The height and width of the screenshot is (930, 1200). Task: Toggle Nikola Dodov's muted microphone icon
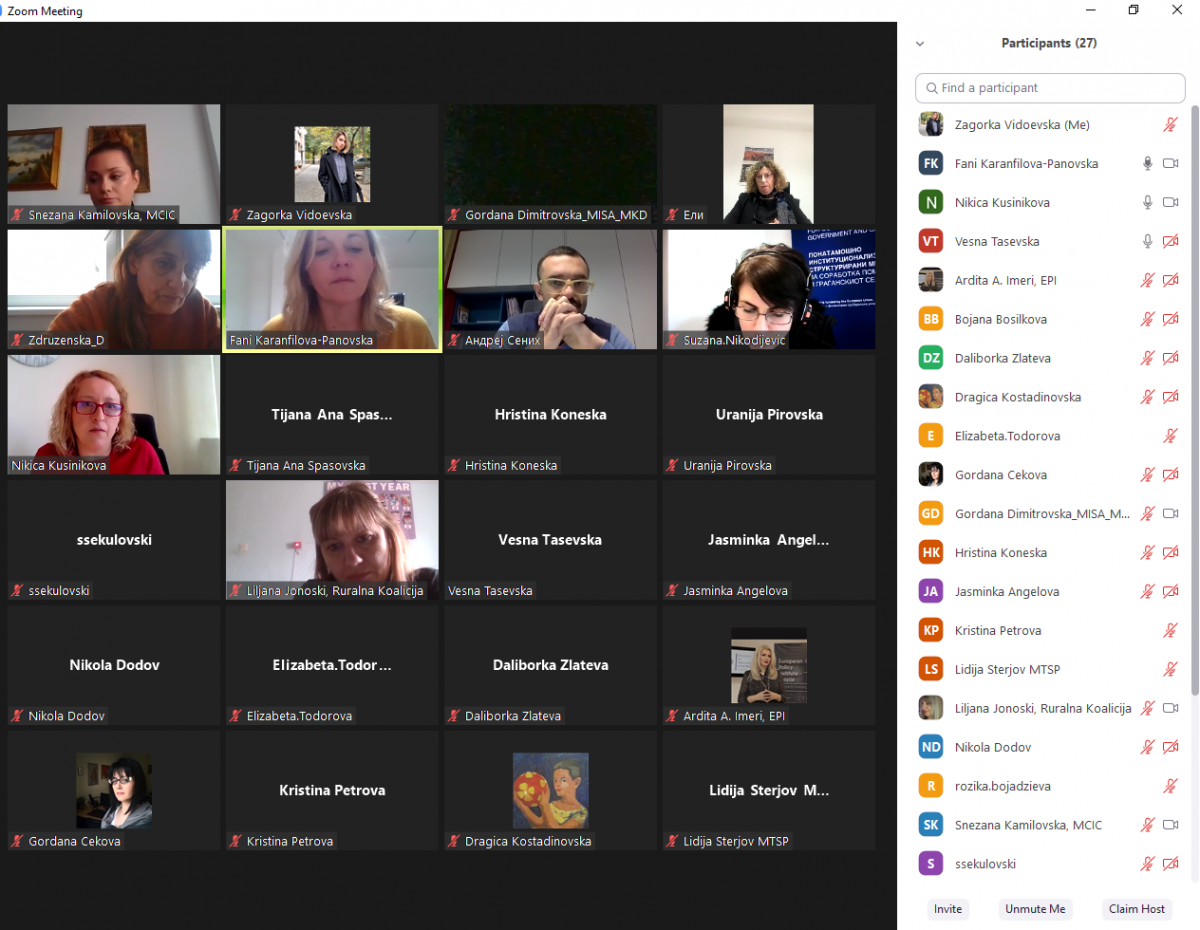(1148, 748)
